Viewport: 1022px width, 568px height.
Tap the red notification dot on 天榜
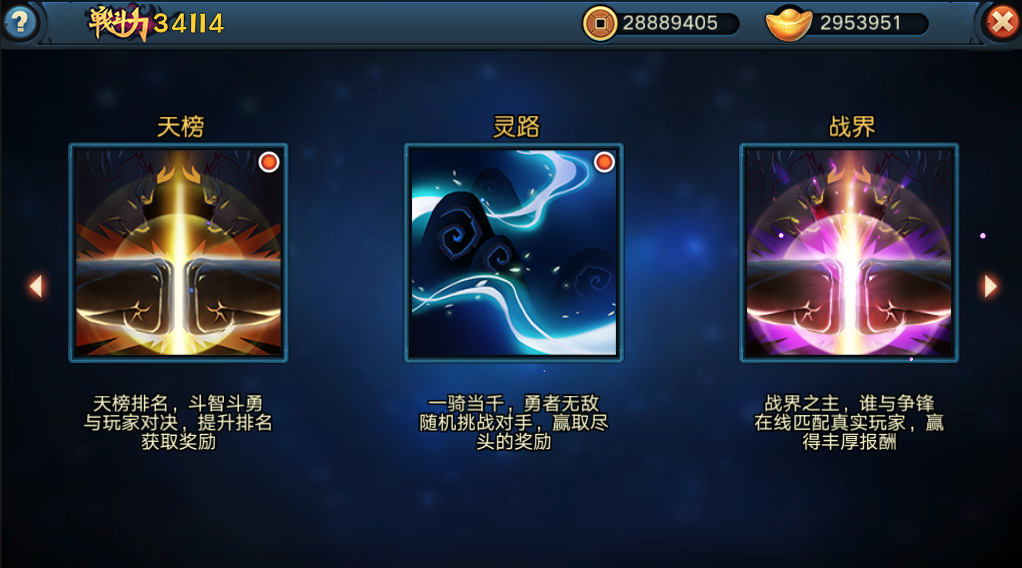269,162
